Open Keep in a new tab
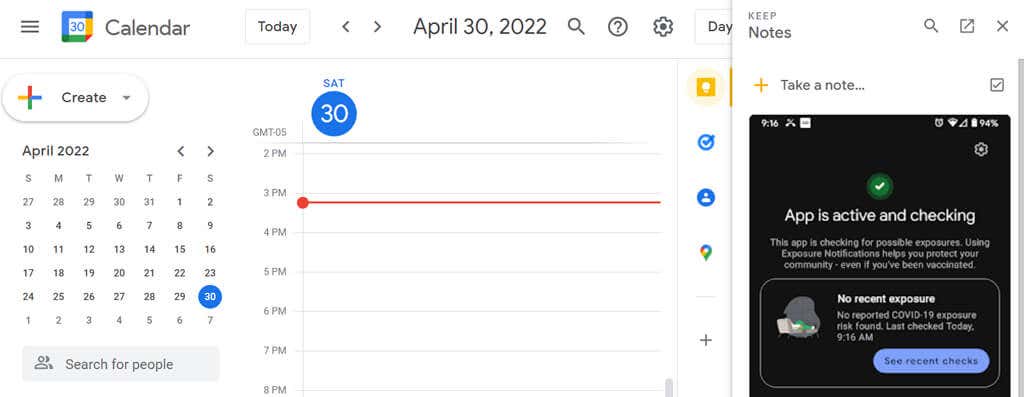The width and height of the screenshot is (1024, 397). (x=967, y=26)
